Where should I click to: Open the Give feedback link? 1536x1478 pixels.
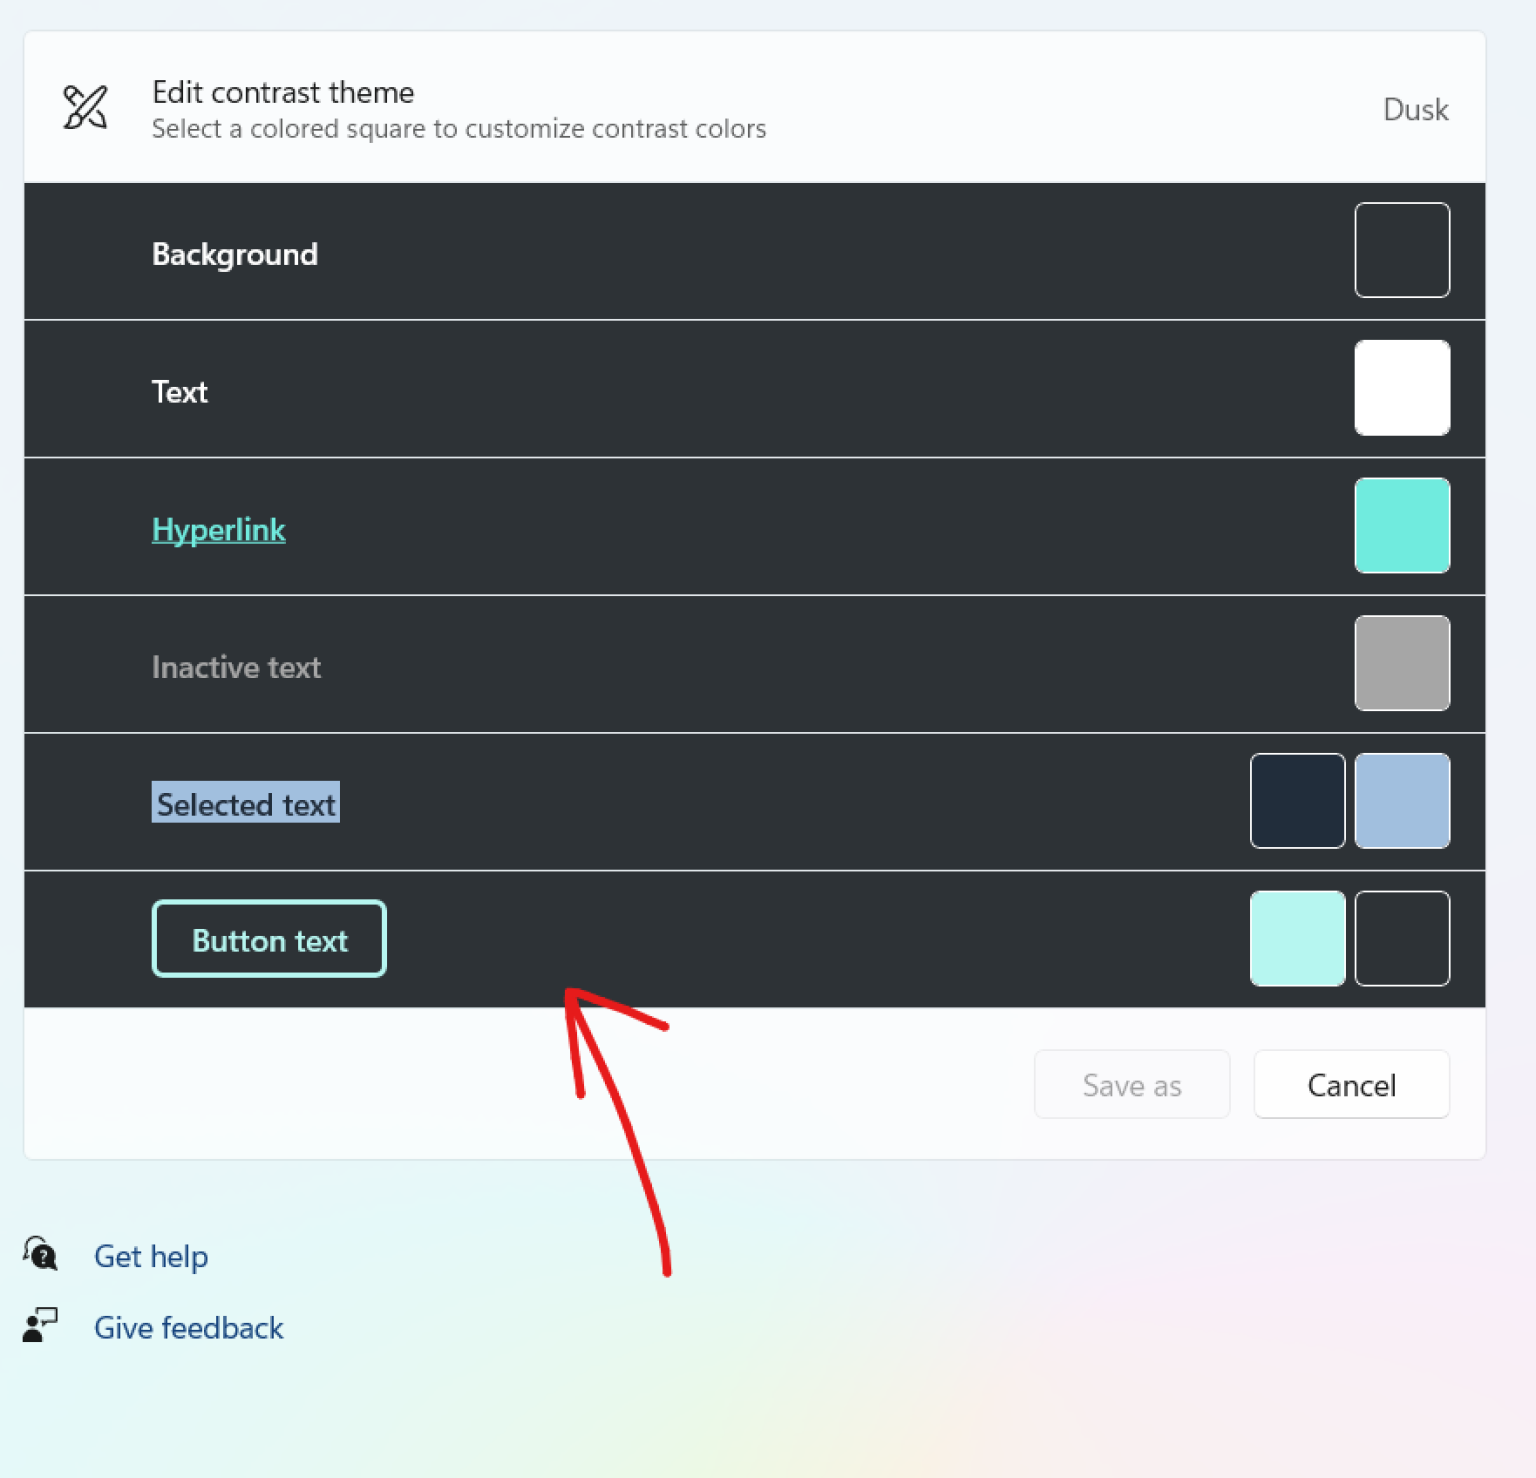pos(188,1327)
